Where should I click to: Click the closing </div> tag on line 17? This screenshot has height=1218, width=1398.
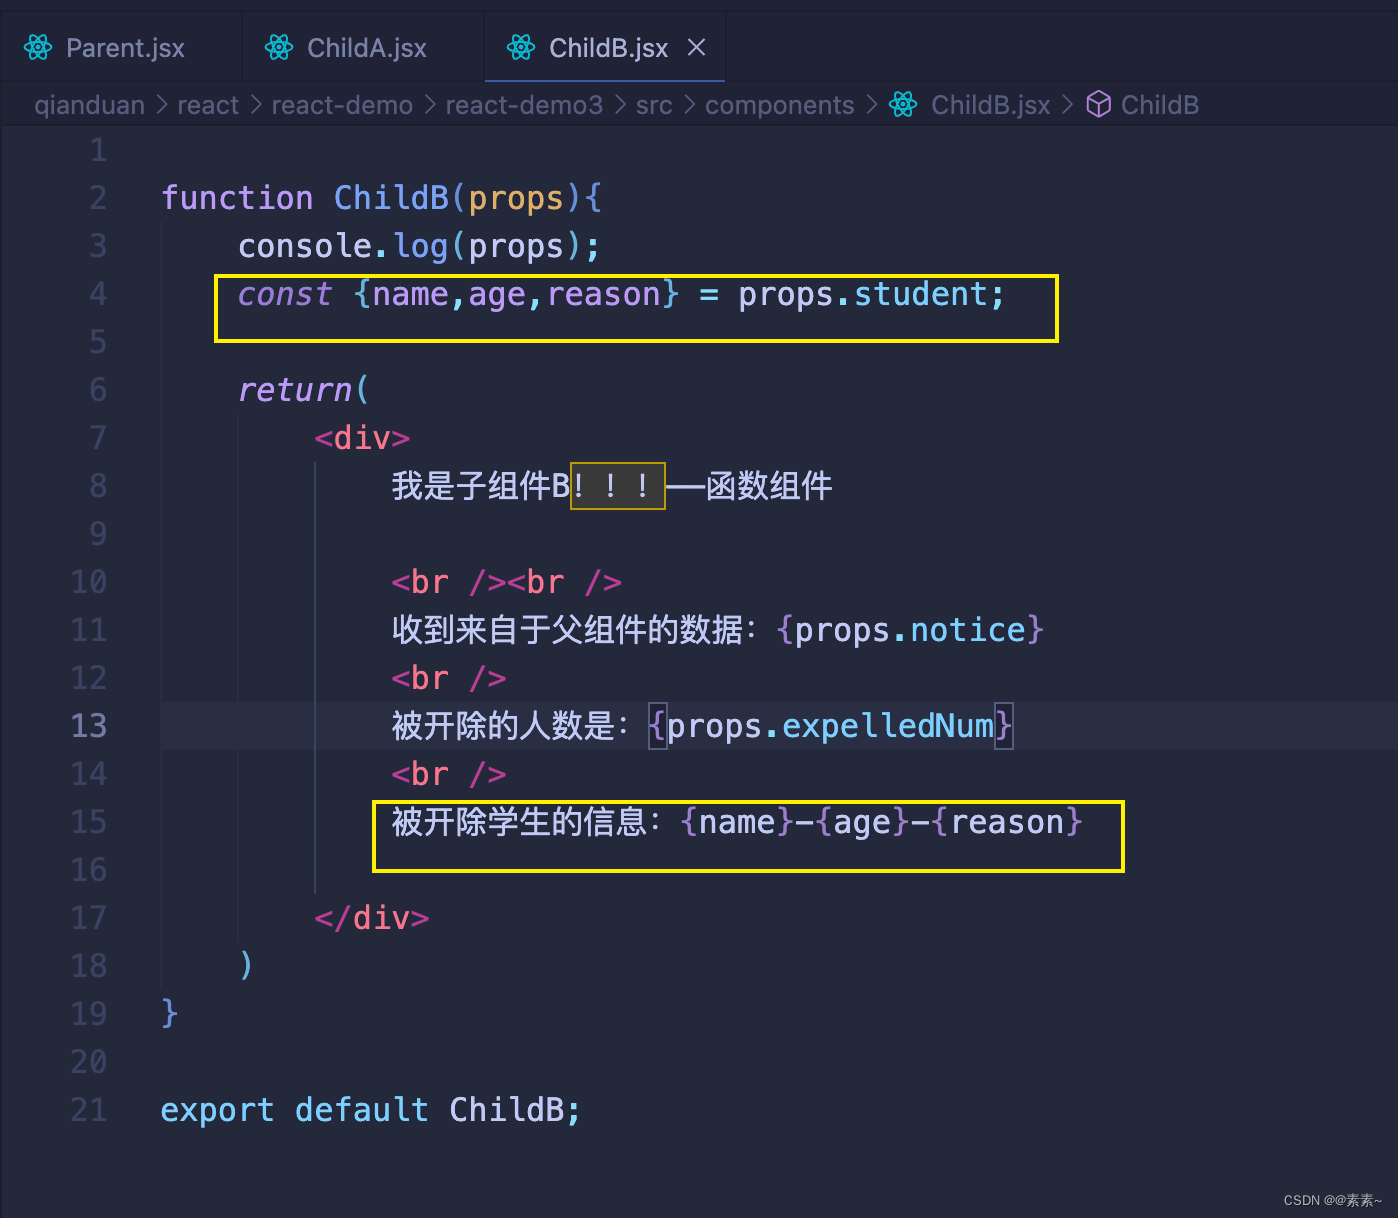372,918
